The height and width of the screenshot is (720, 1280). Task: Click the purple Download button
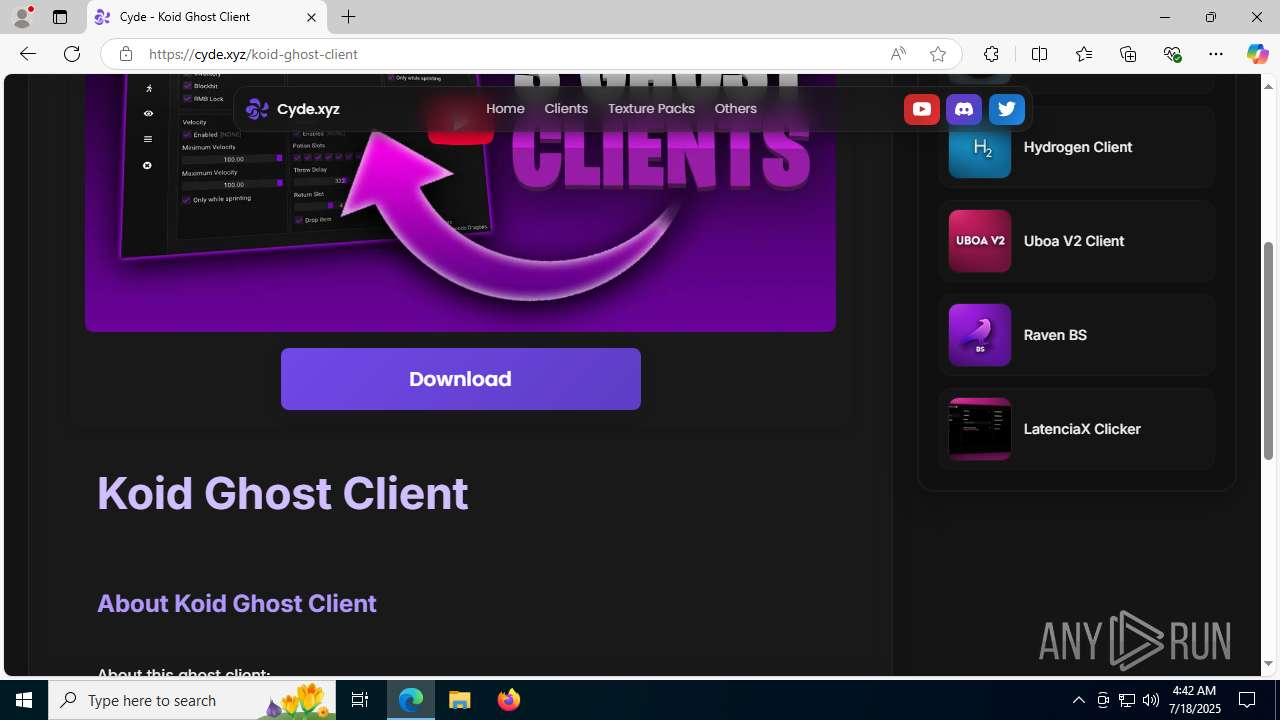460,379
